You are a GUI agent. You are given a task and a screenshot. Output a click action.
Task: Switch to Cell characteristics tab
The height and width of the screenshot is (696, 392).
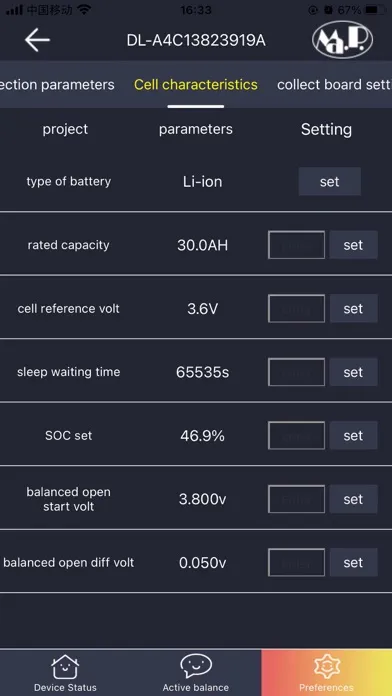196,85
